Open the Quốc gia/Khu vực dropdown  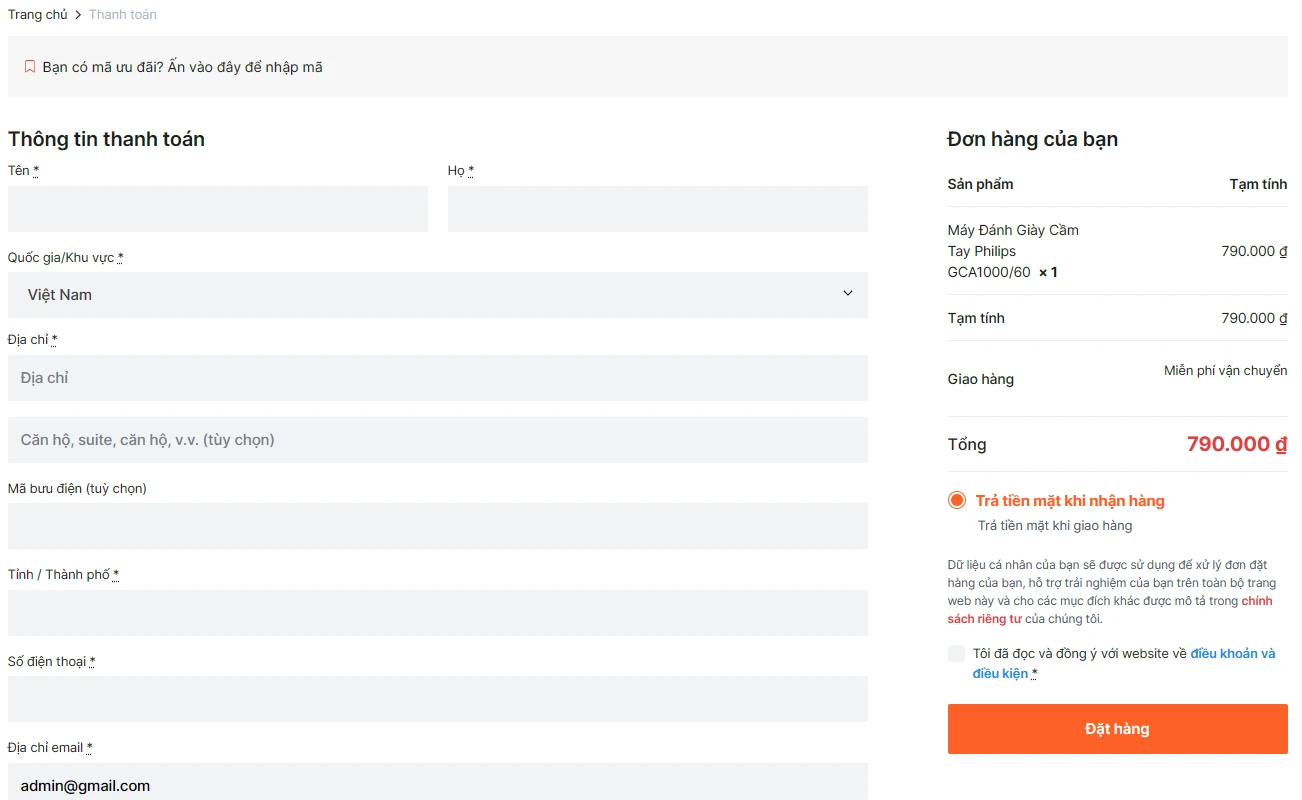click(x=437, y=295)
